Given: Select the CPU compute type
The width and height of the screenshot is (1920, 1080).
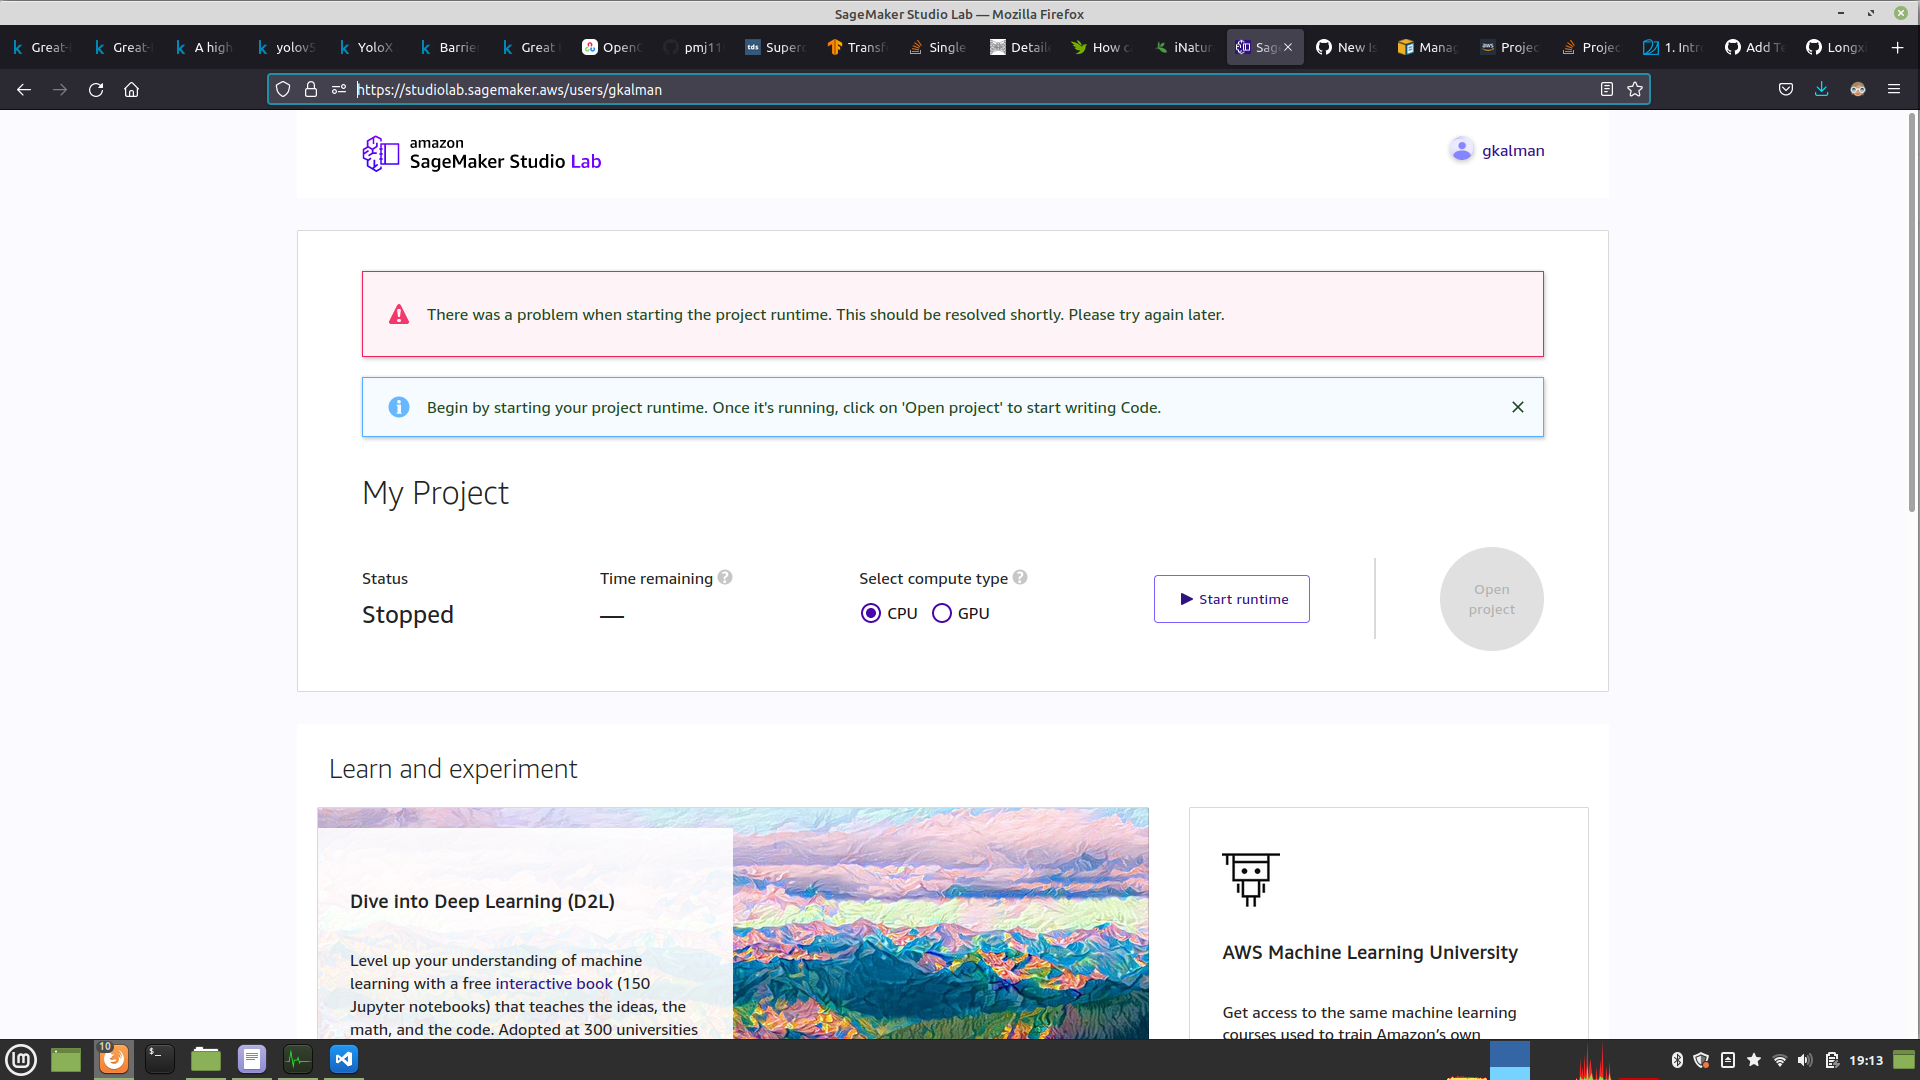Looking at the screenshot, I should coord(871,613).
